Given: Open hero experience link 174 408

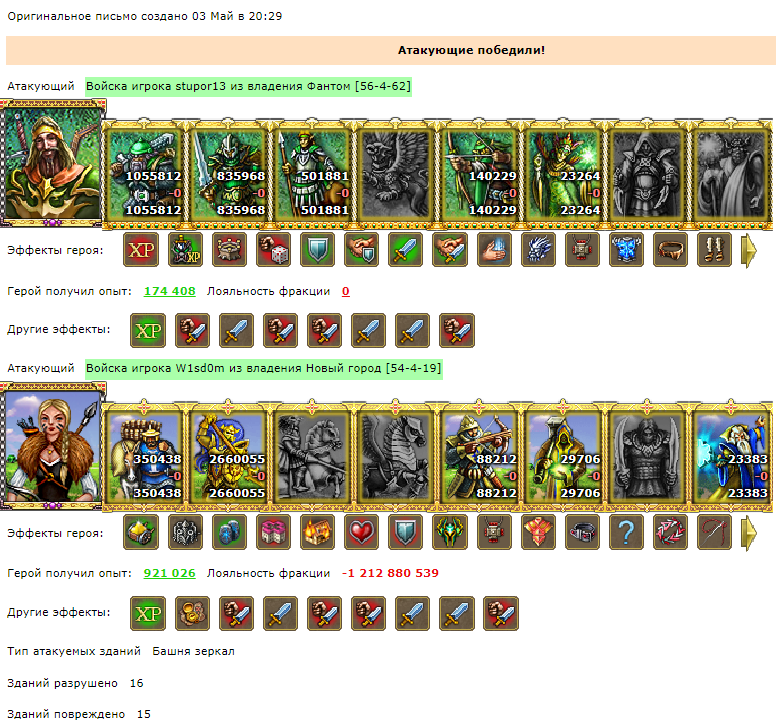Looking at the screenshot, I should click(170, 291).
